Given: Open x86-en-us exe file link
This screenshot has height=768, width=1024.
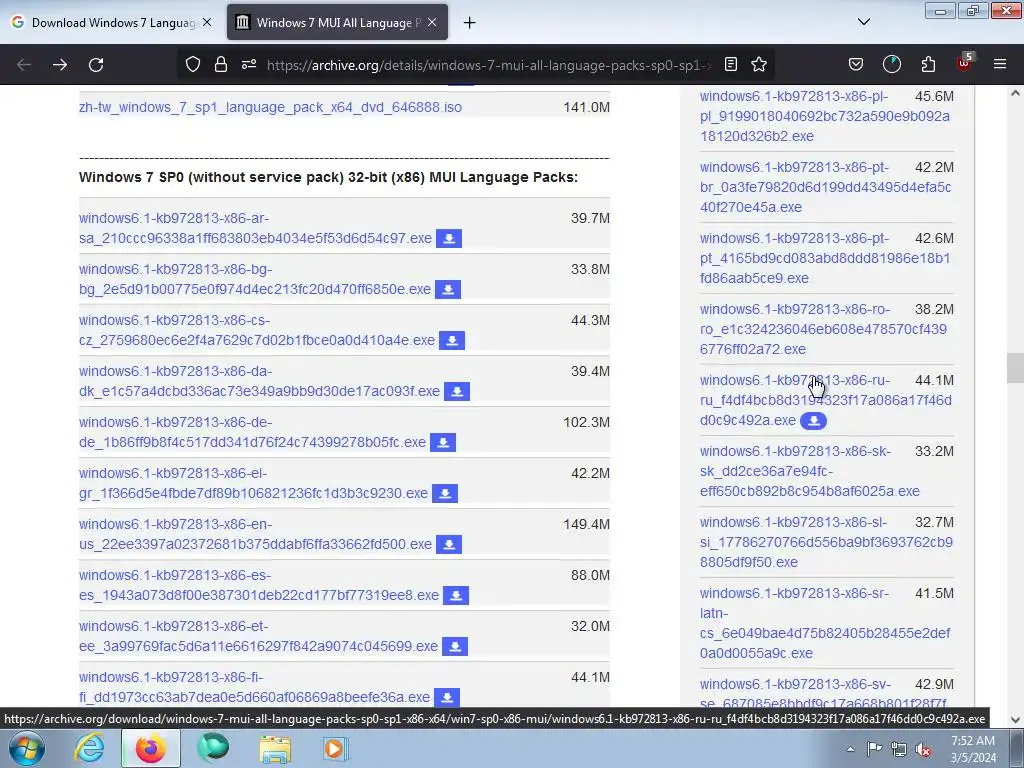Looking at the screenshot, I should (x=255, y=534).
